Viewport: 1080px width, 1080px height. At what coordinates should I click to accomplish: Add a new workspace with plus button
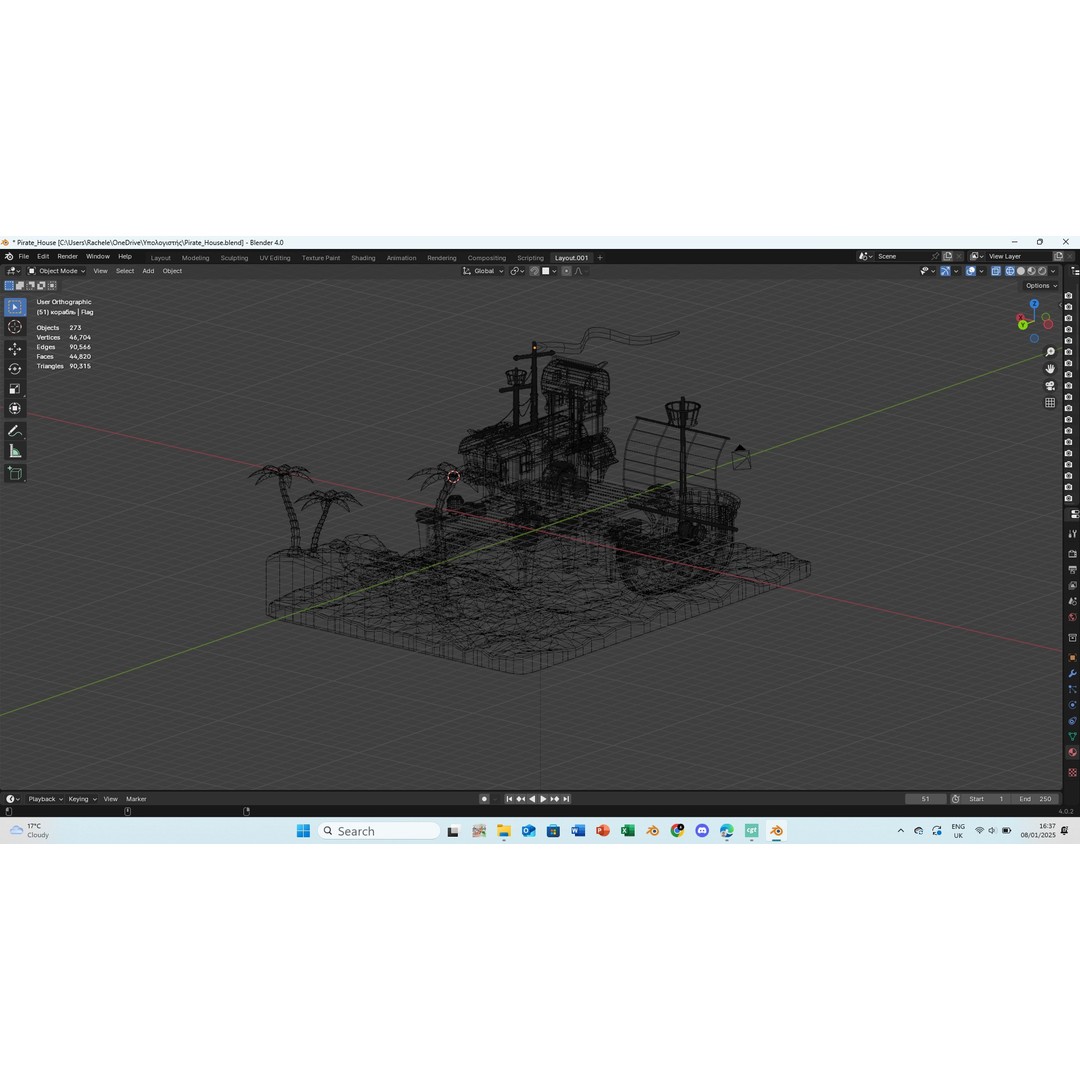(599, 258)
